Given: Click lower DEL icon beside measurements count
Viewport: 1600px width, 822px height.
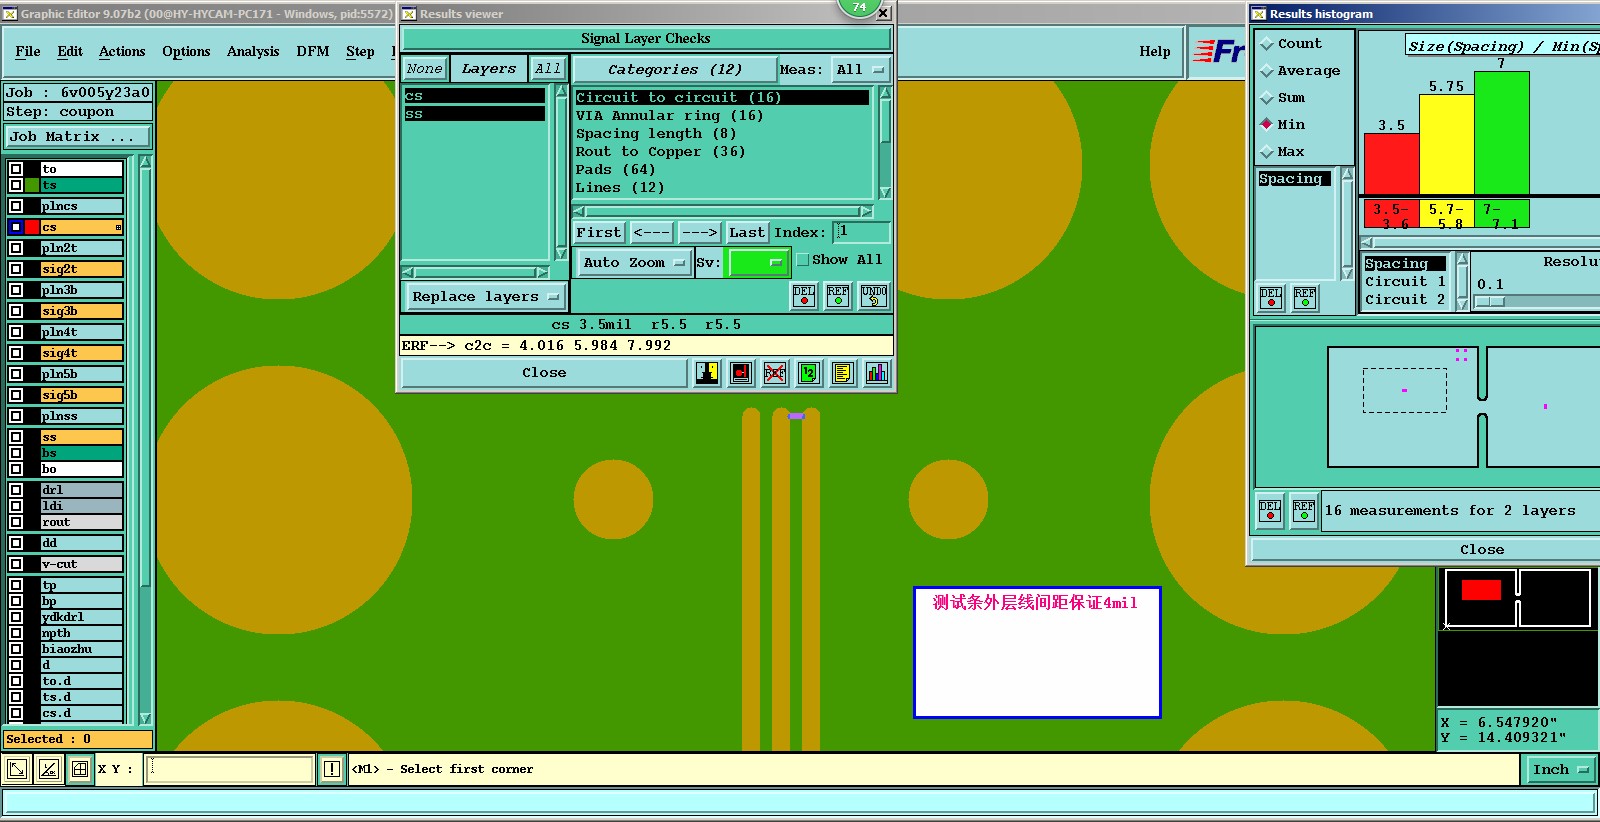Looking at the screenshot, I should [1270, 510].
